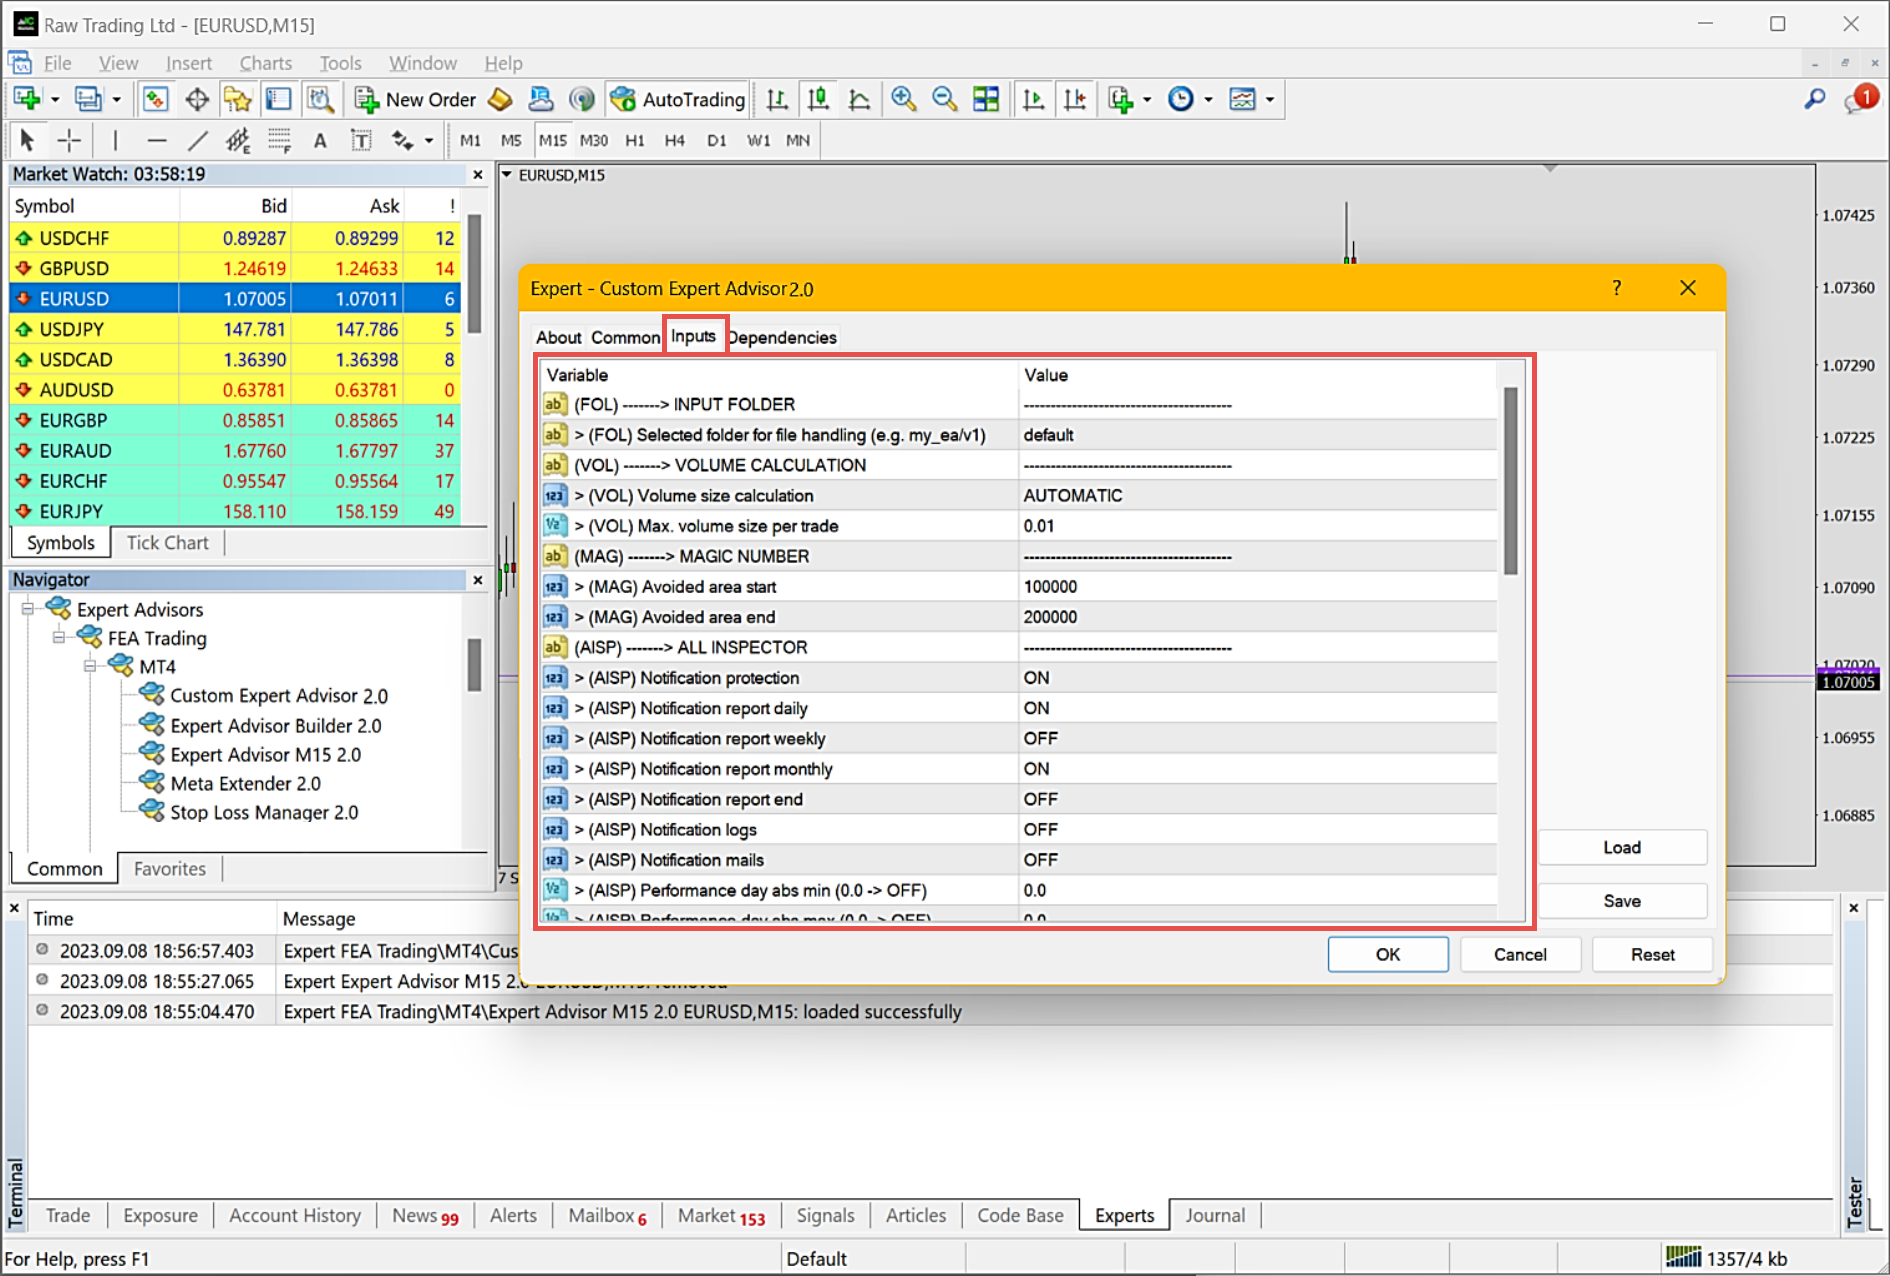
Task: Click the Navigator tree vertical scrollbar
Action: (x=474, y=664)
